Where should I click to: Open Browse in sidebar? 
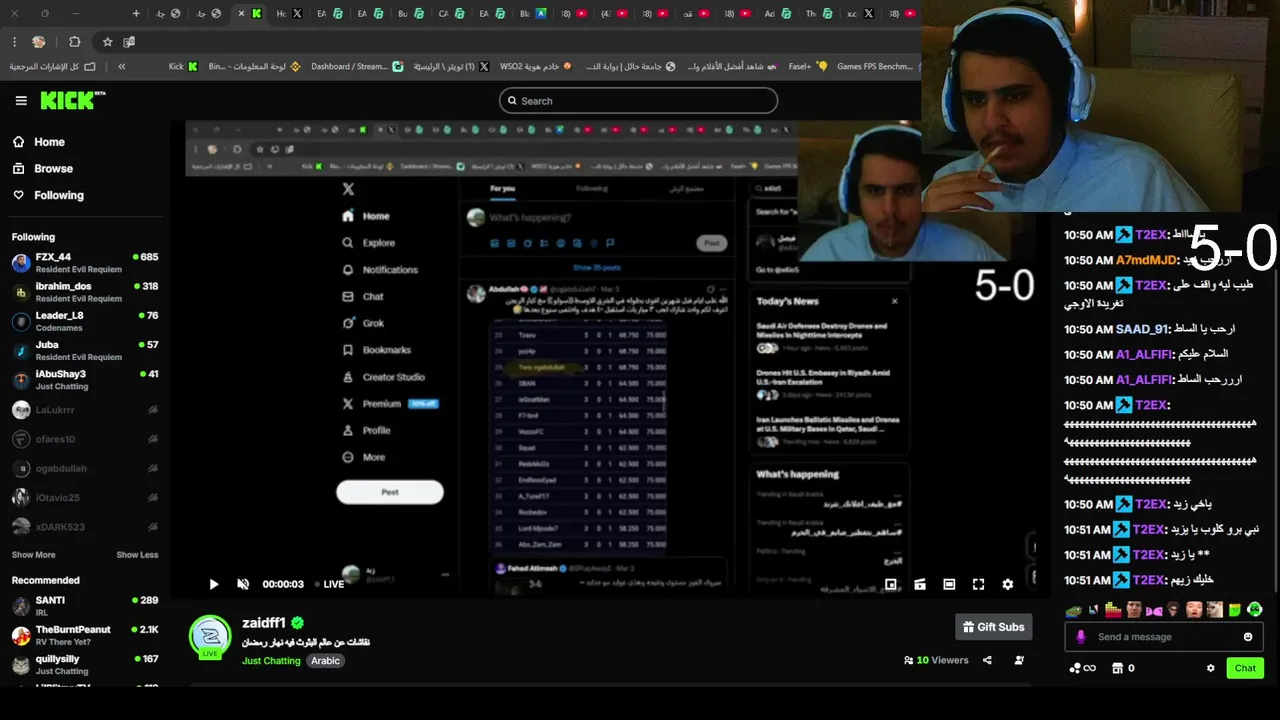coord(42,168)
